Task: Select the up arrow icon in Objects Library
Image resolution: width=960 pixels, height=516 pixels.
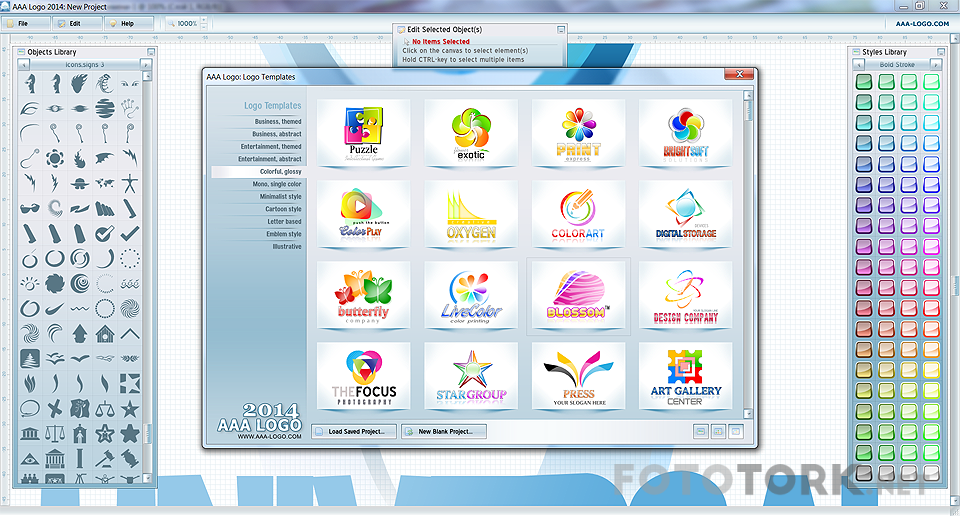Action: (80, 334)
